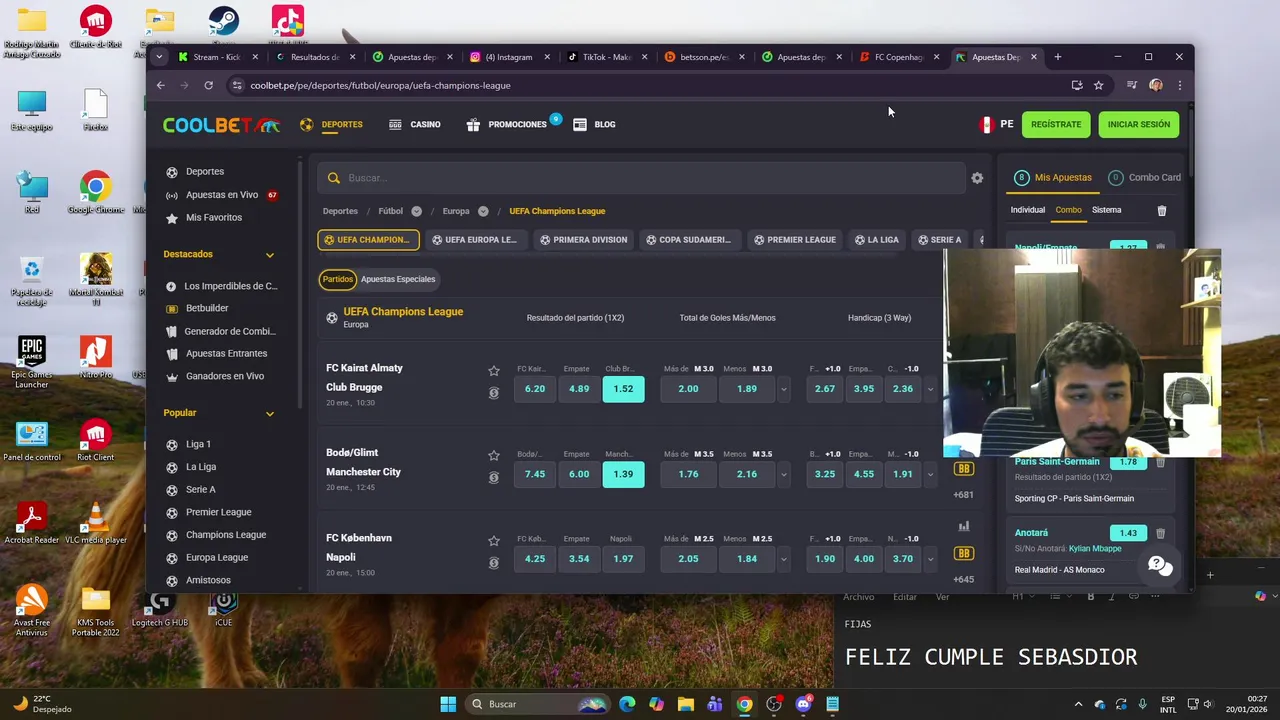Switch to Apuestas Especiales tab

click(398, 279)
